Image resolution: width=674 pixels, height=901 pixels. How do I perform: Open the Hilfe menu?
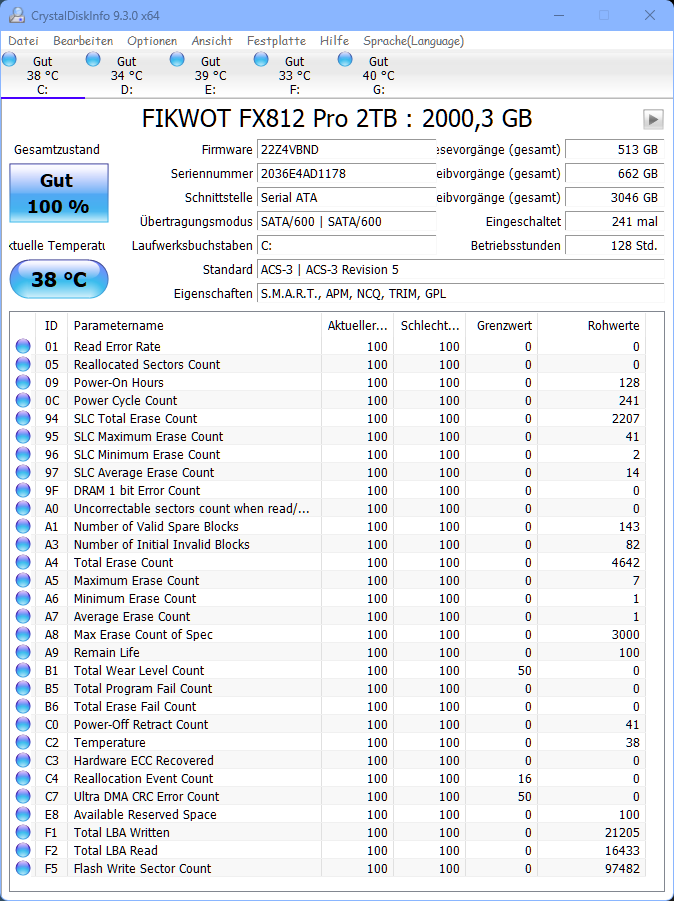[x=334, y=41]
